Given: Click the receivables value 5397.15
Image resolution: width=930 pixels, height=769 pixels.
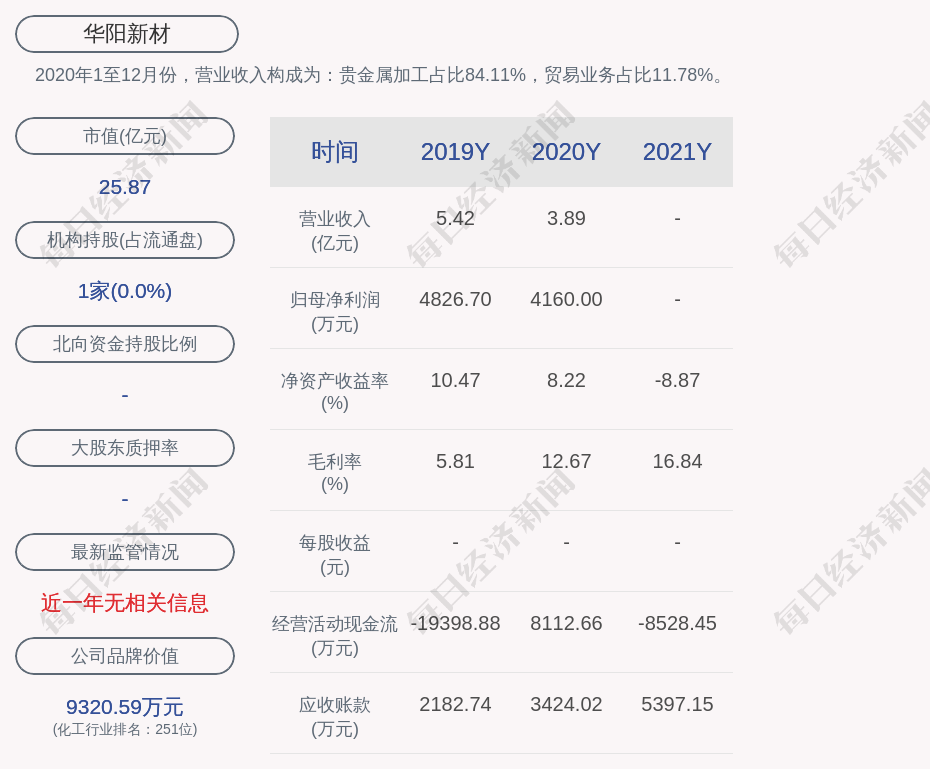Looking at the screenshot, I should coord(677,704).
